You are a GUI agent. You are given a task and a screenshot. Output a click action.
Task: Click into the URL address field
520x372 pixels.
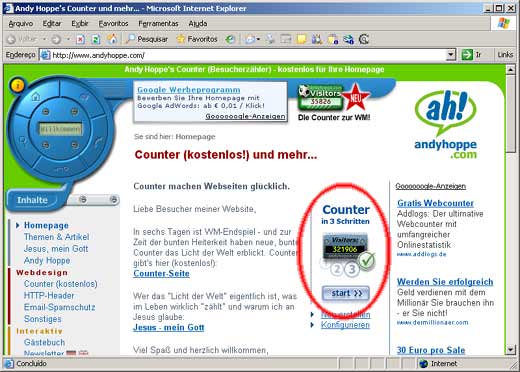pos(248,55)
